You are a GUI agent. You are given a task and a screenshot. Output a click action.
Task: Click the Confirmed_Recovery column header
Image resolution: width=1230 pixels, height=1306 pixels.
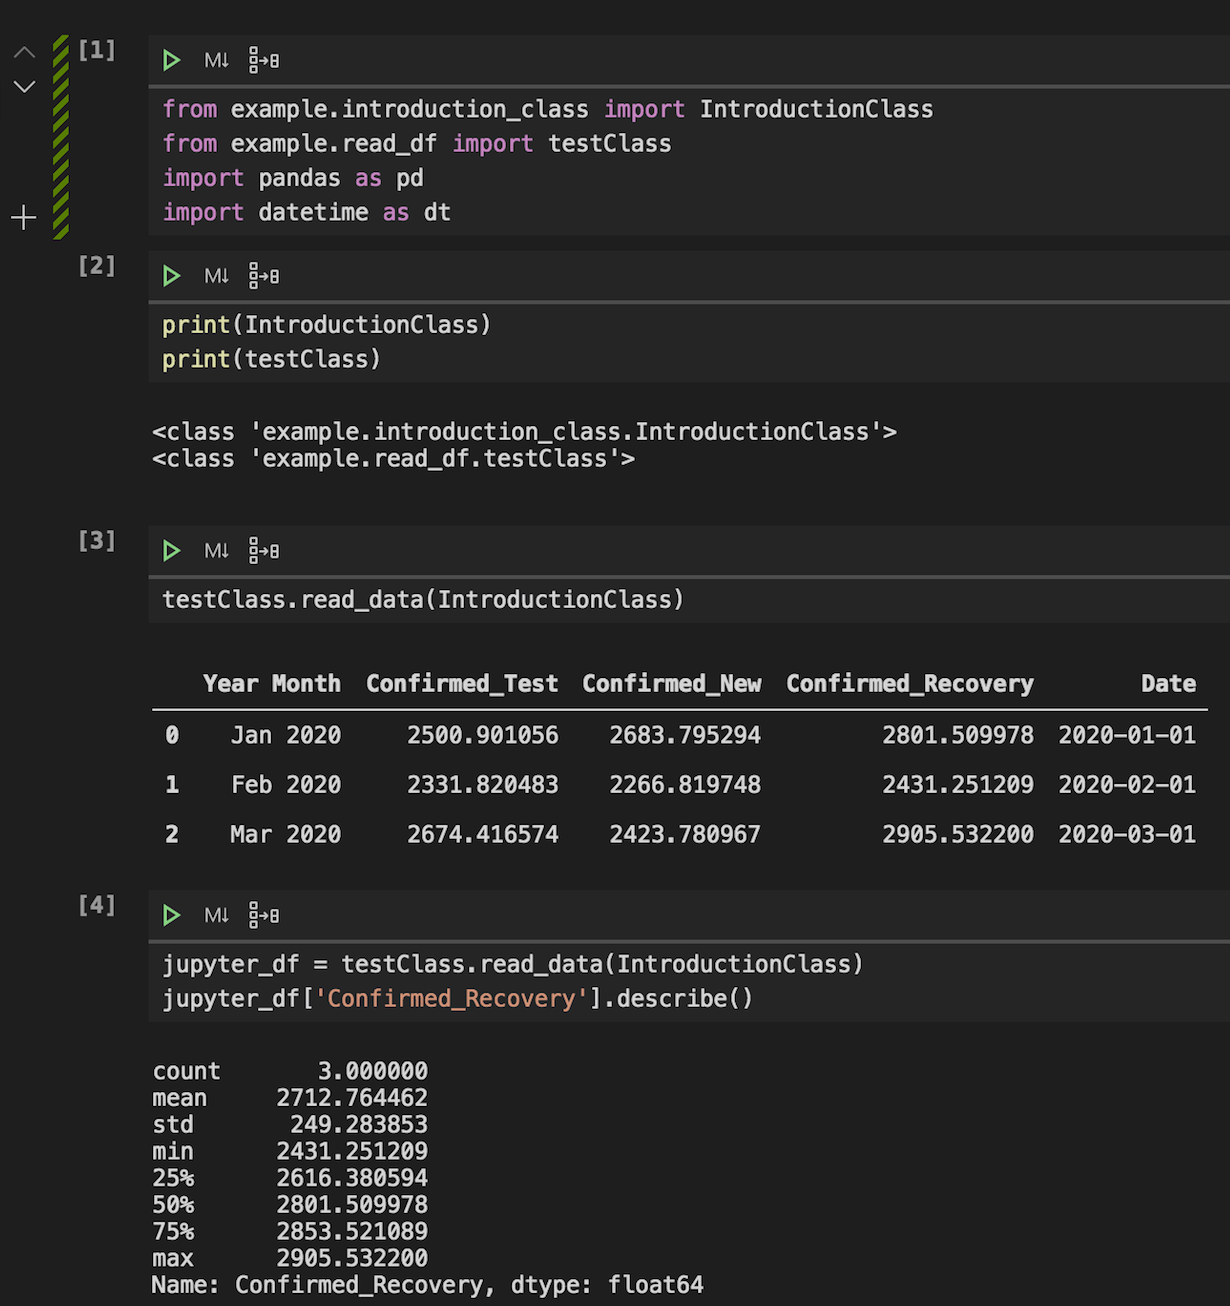coord(910,684)
